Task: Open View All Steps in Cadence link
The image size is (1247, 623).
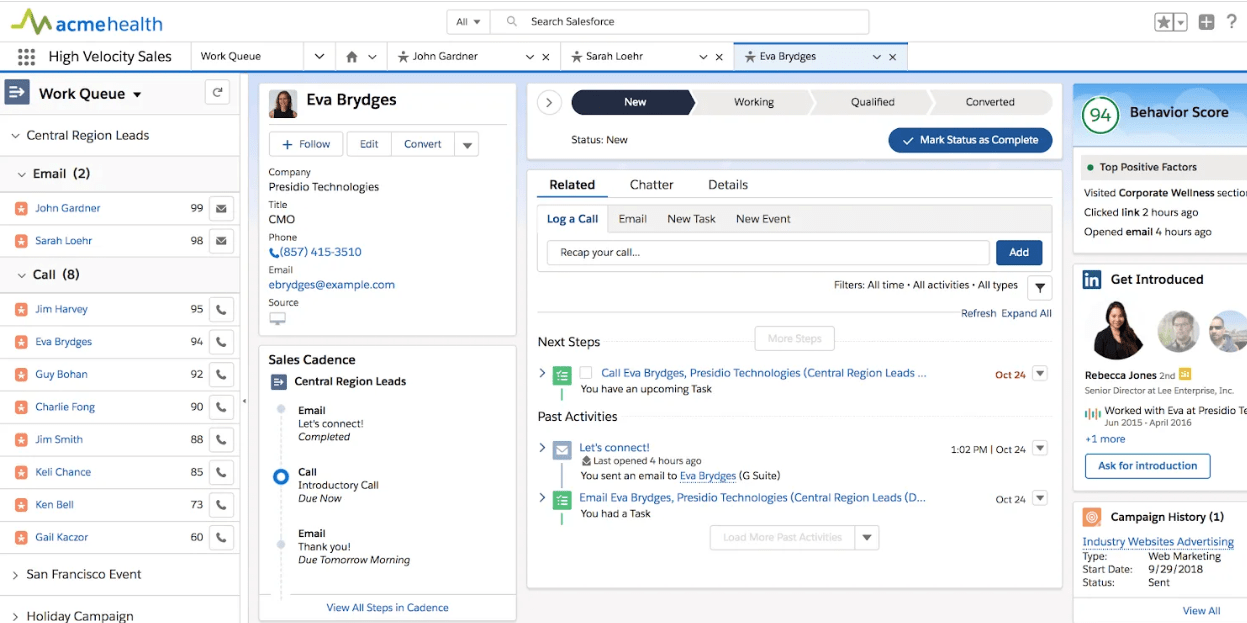Action: (x=387, y=608)
